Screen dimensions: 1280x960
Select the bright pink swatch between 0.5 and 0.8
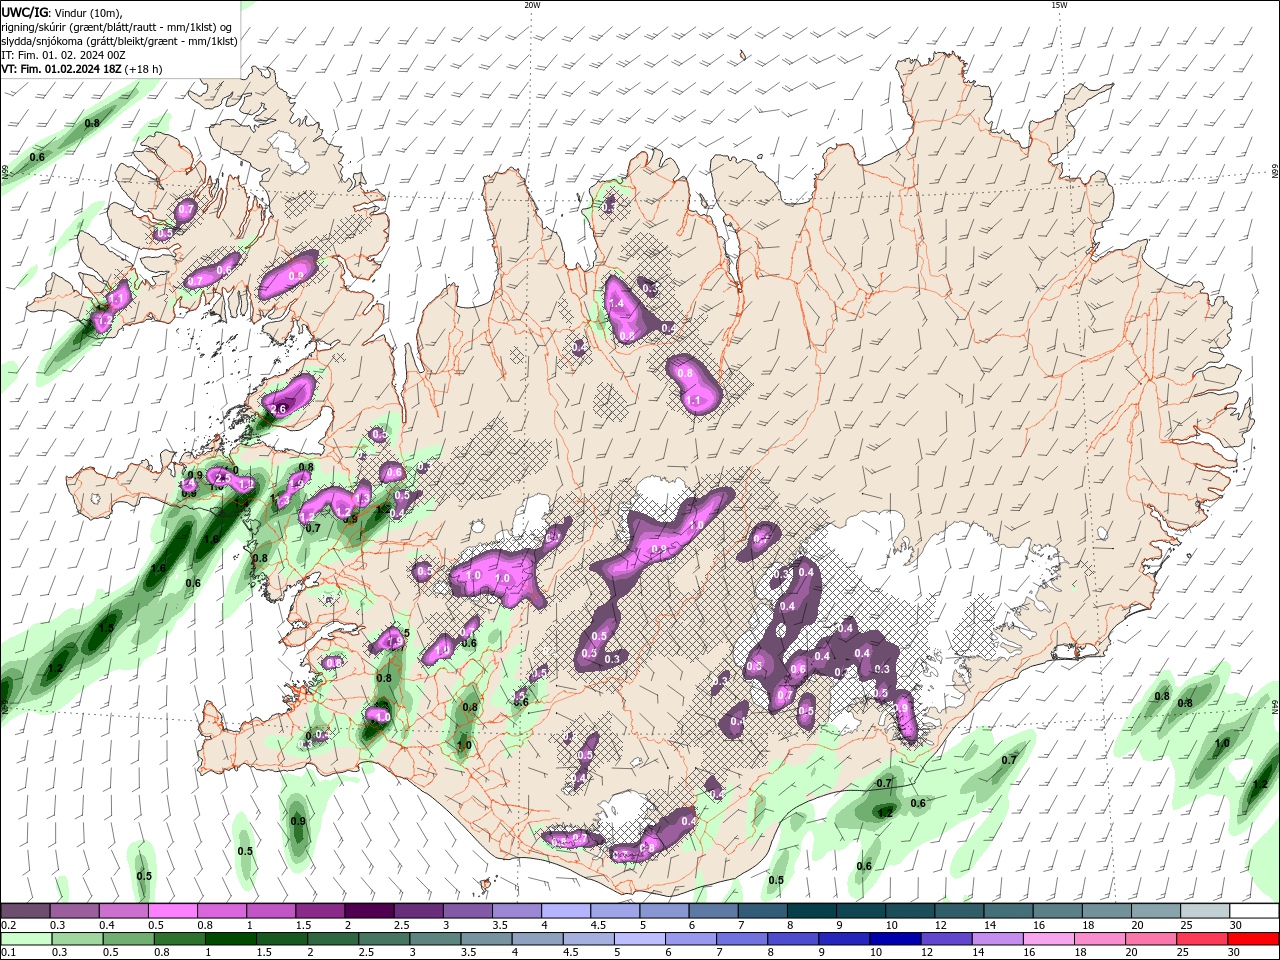(172, 911)
